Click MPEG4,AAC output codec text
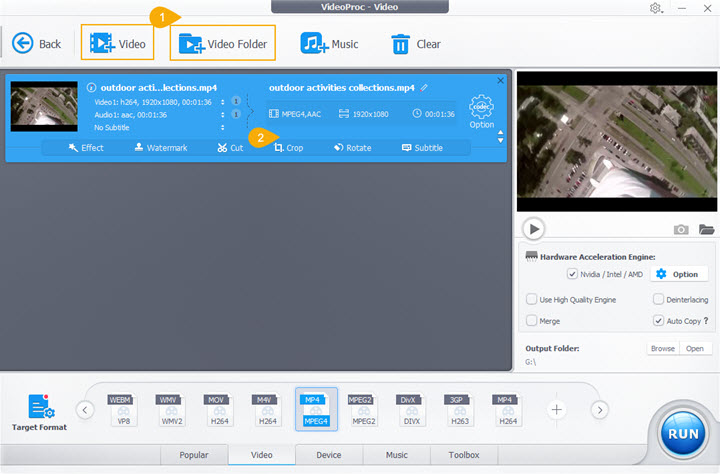 point(301,114)
